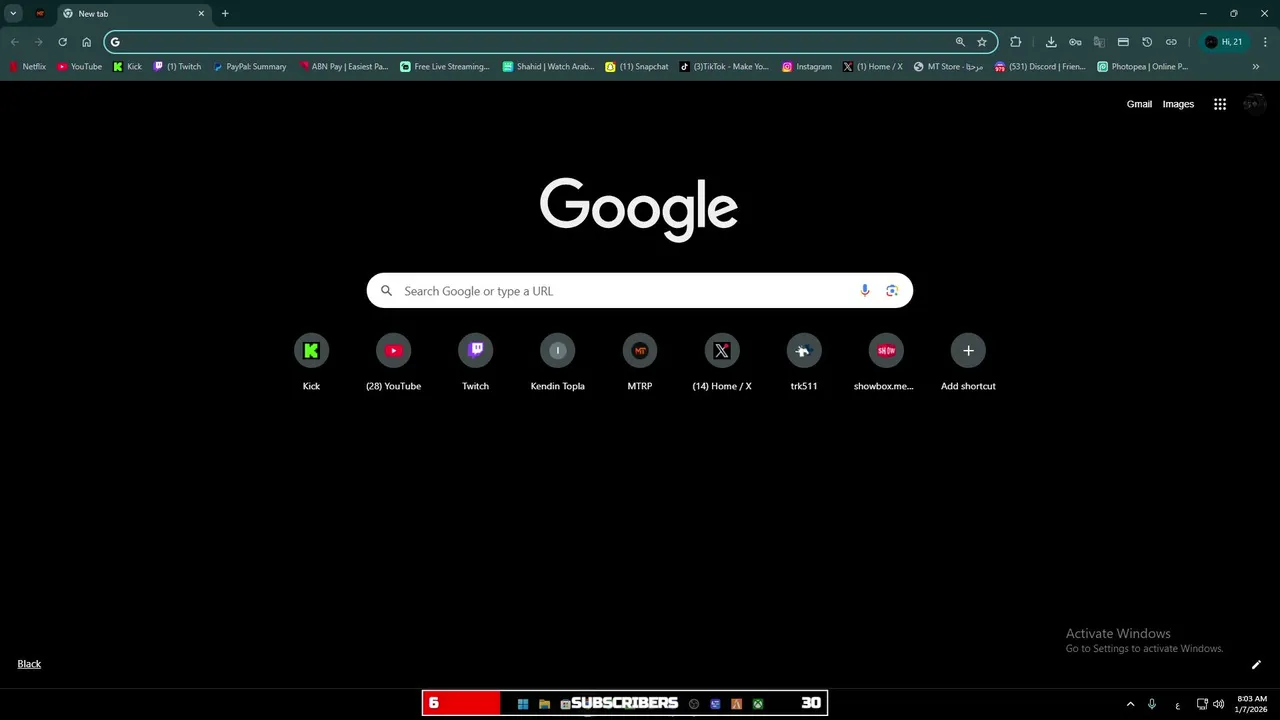Image resolution: width=1280 pixels, height=720 pixels.
Task: Open the 8:03 AM clock and date
Action: pos(1252,704)
